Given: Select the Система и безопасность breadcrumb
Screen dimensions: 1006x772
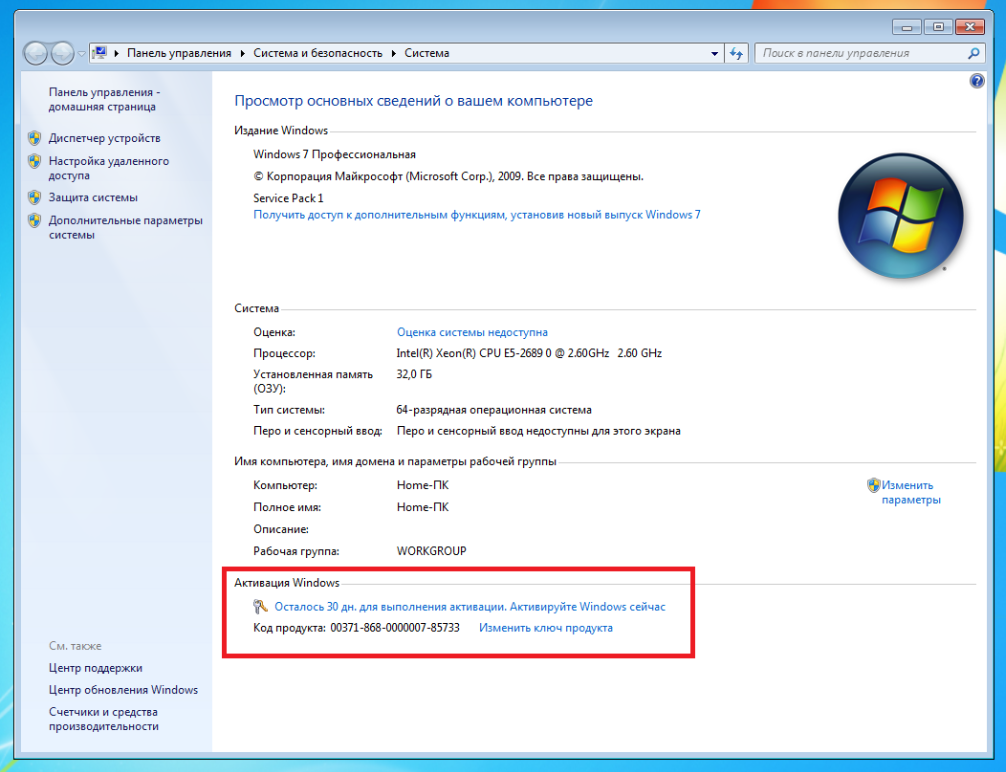Looking at the screenshot, I should pyautogui.click(x=317, y=53).
